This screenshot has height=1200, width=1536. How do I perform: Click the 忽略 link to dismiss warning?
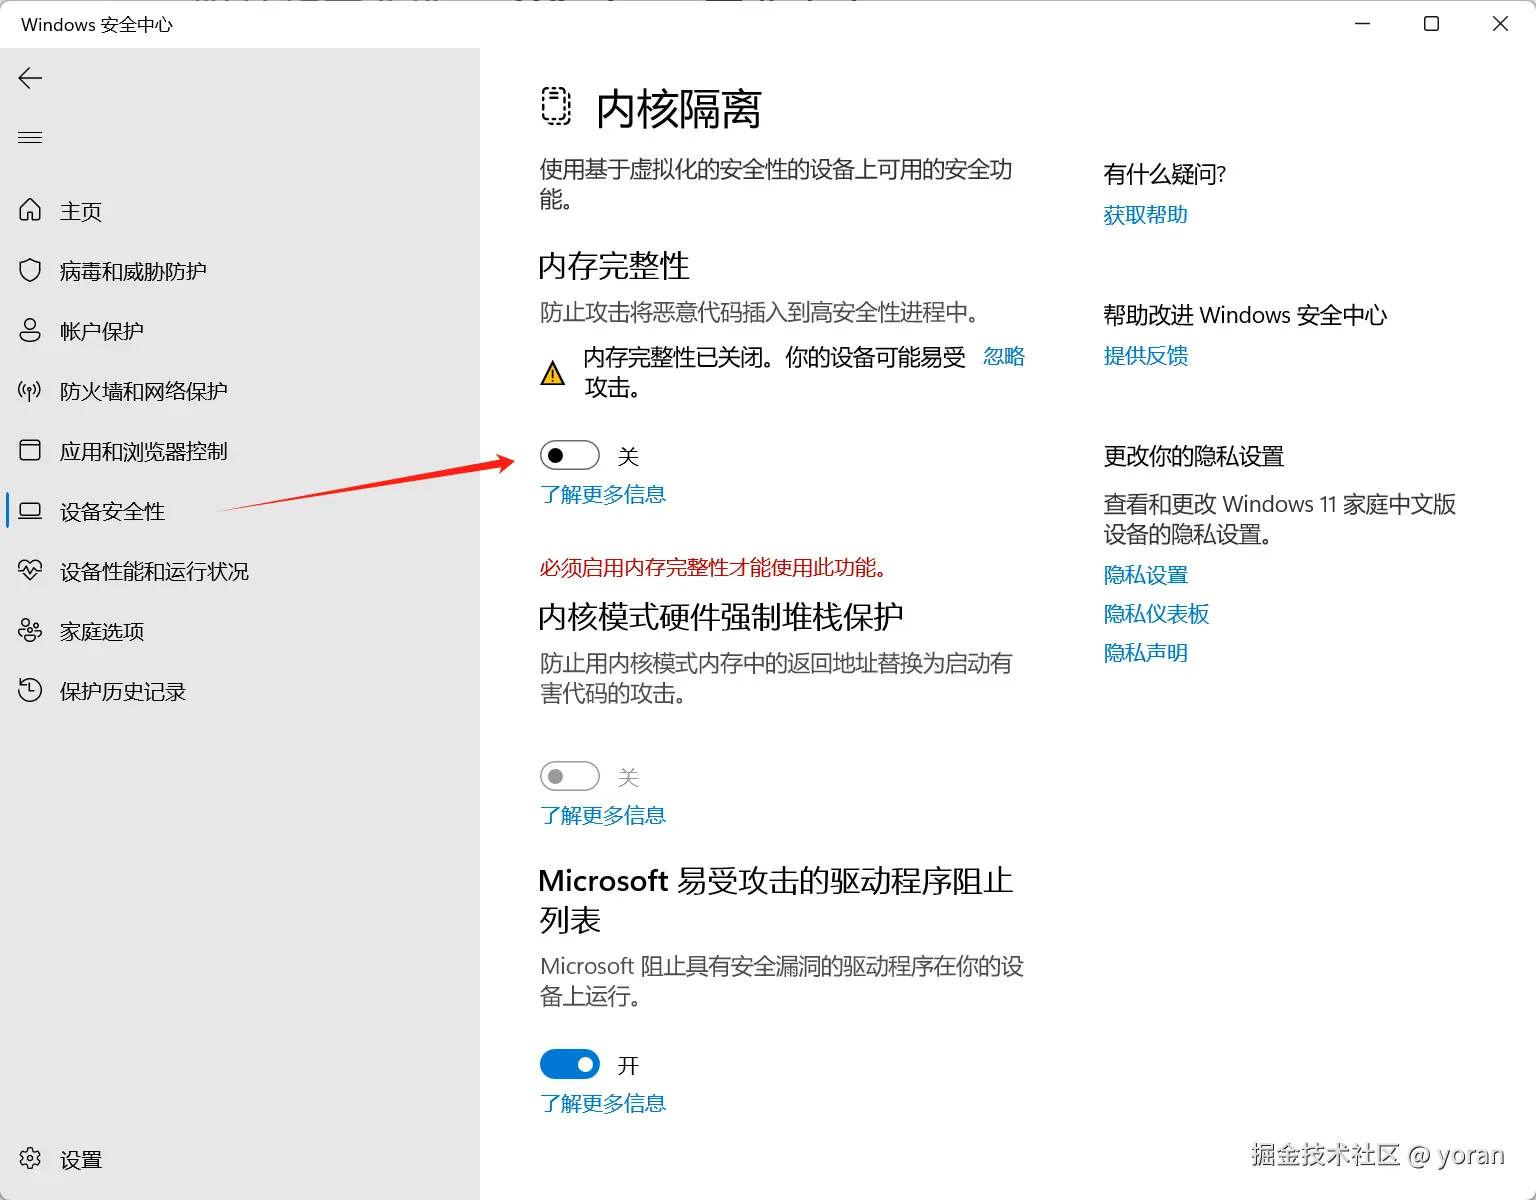[x=1004, y=357]
